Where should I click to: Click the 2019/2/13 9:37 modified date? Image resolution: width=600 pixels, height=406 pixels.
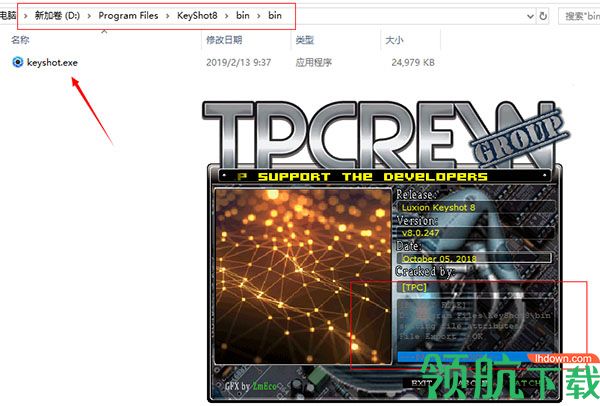tap(238, 62)
